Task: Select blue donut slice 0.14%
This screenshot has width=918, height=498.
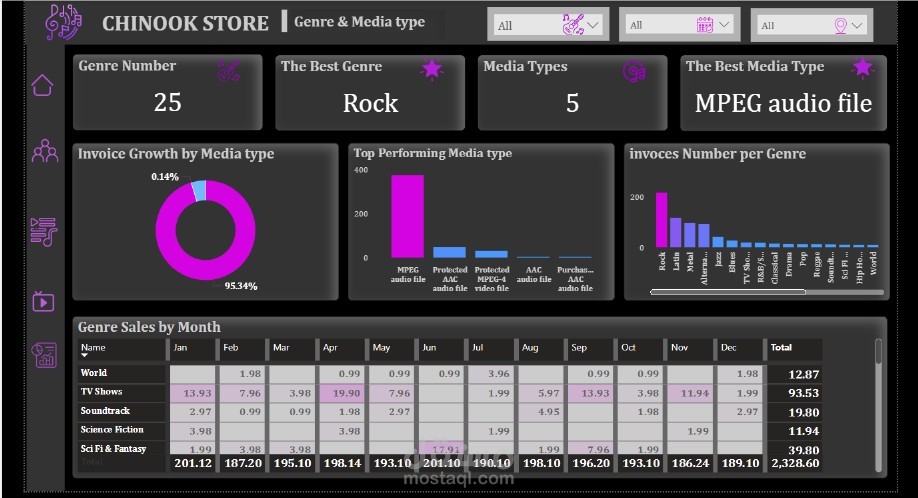Action: tap(200, 191)
